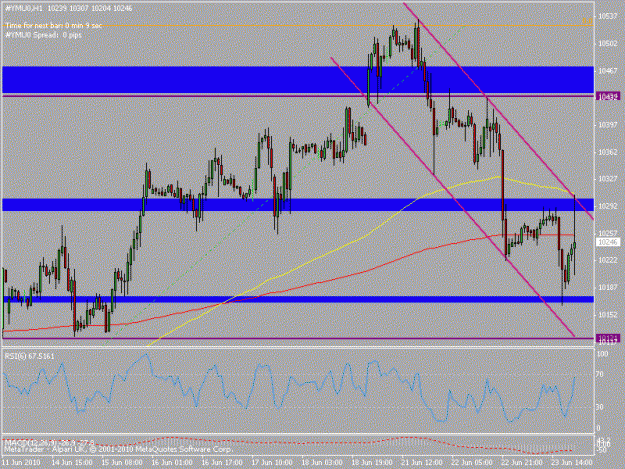Click the 21 Jun 12:00 time label
625x469 pixels.
pyautogui.click(x=422, y=462)
